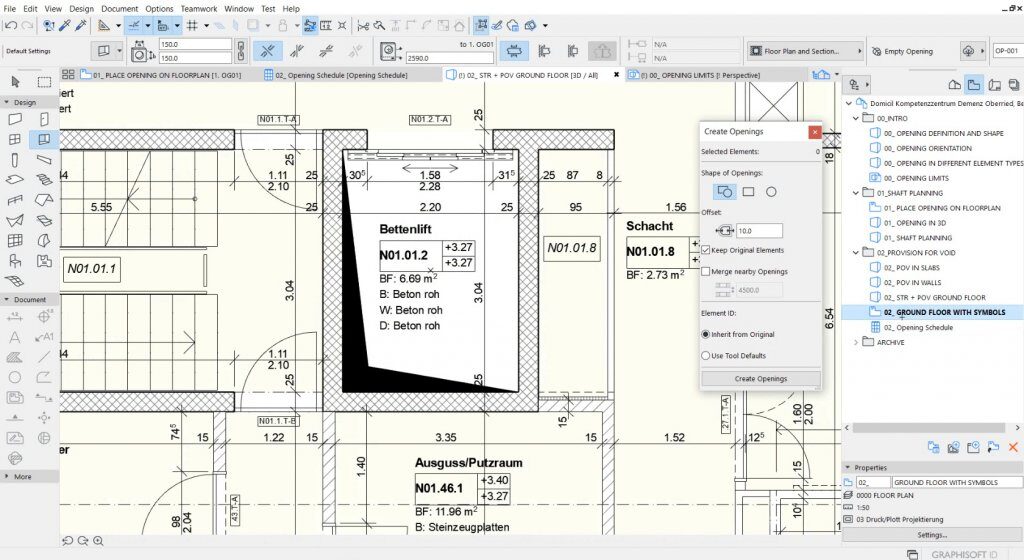Viewport: 1024px width, 560px height.
Task: Open the Floor Plan and Section dropdown
Action: coord(803,50)
